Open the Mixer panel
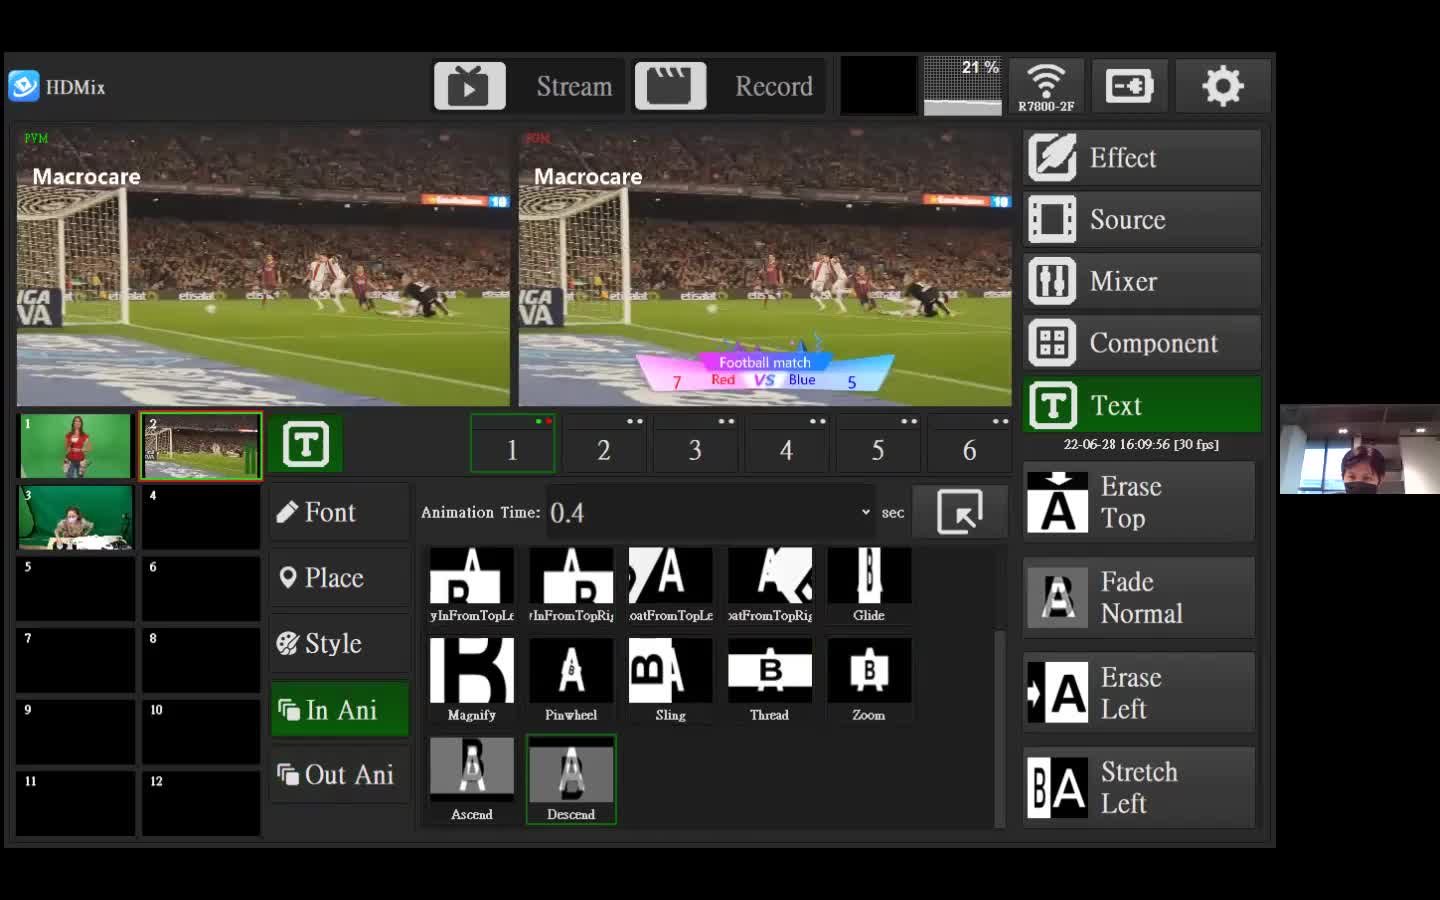This screenshot has height=900, width=1440. tap(1141, 281)
